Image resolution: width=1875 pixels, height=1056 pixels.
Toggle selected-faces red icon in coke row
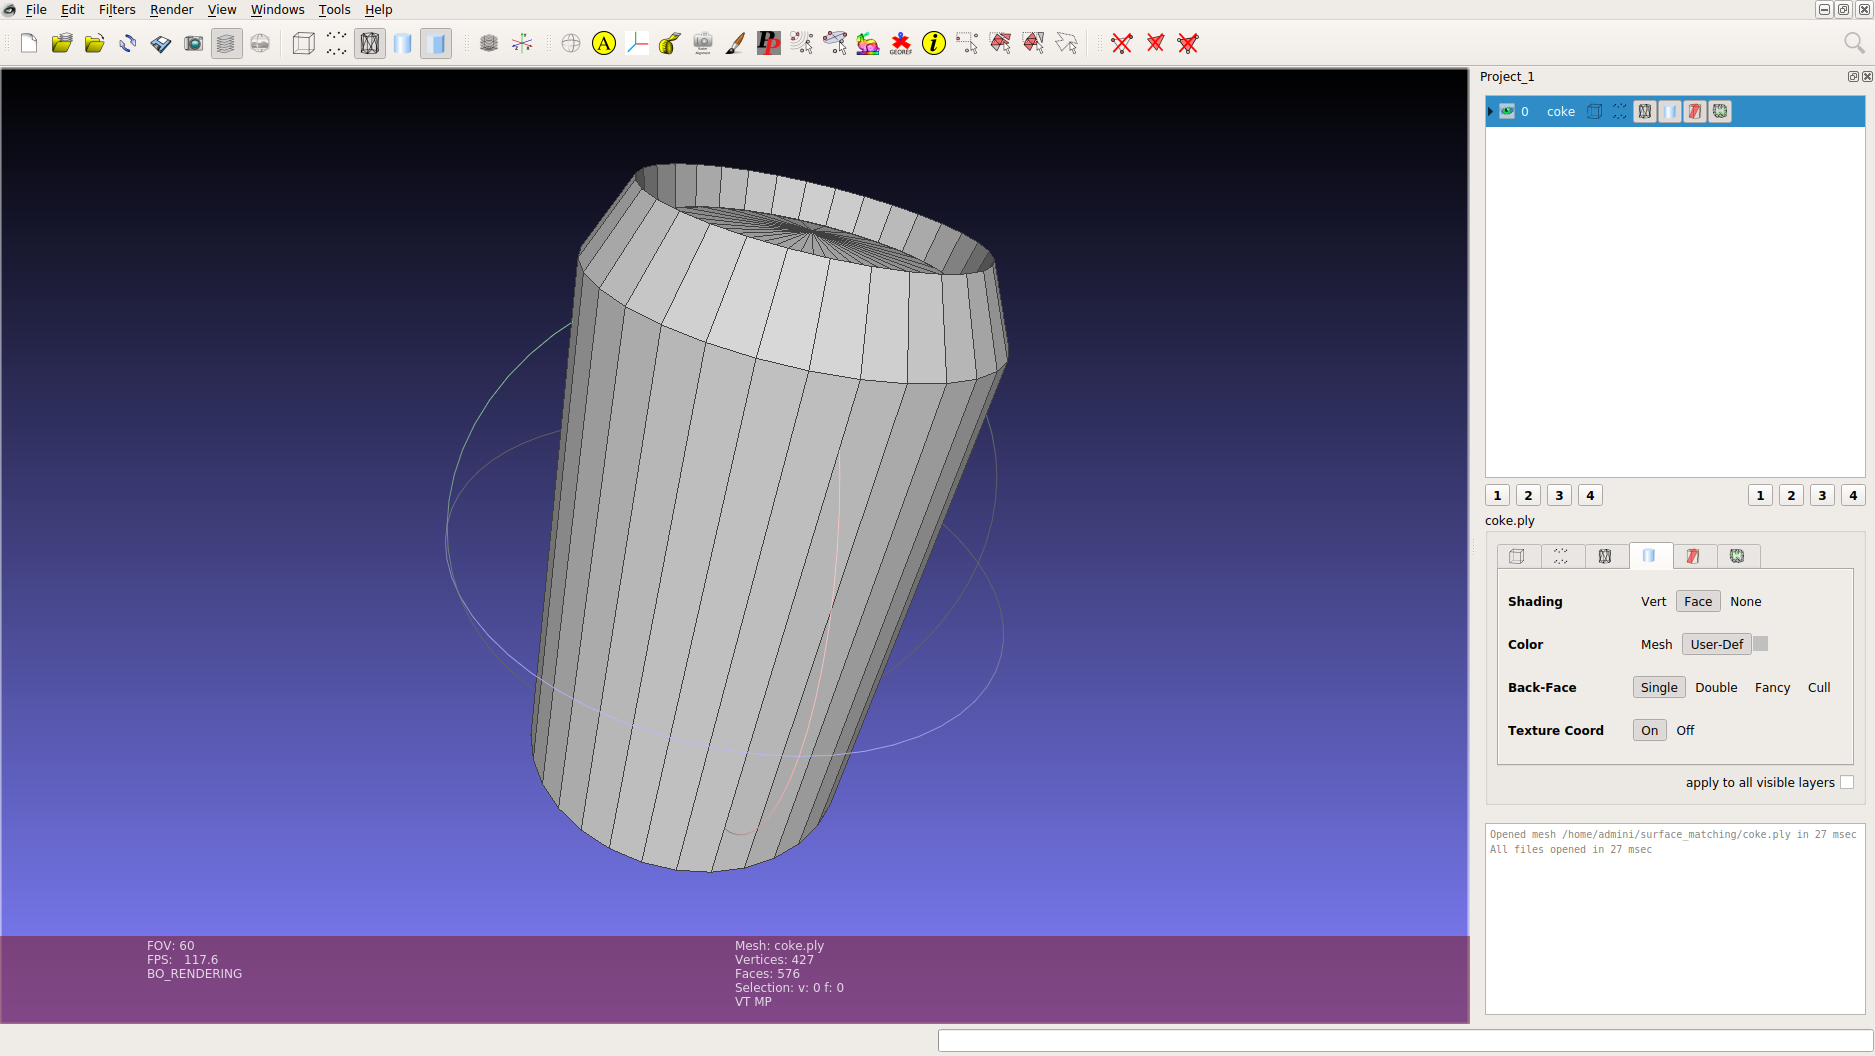pos(1695,111)
